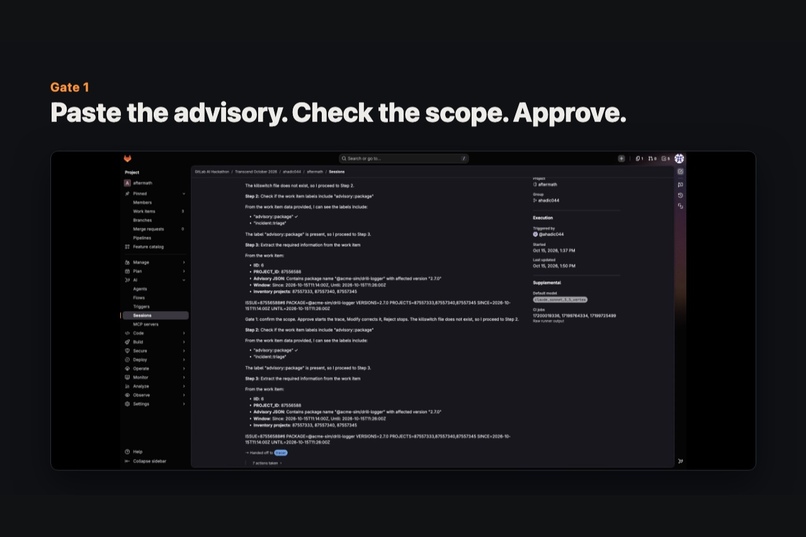The height and width of the screenshot is (537, 806).
Task: Expand the Monitor section
Action: (155, 377)
